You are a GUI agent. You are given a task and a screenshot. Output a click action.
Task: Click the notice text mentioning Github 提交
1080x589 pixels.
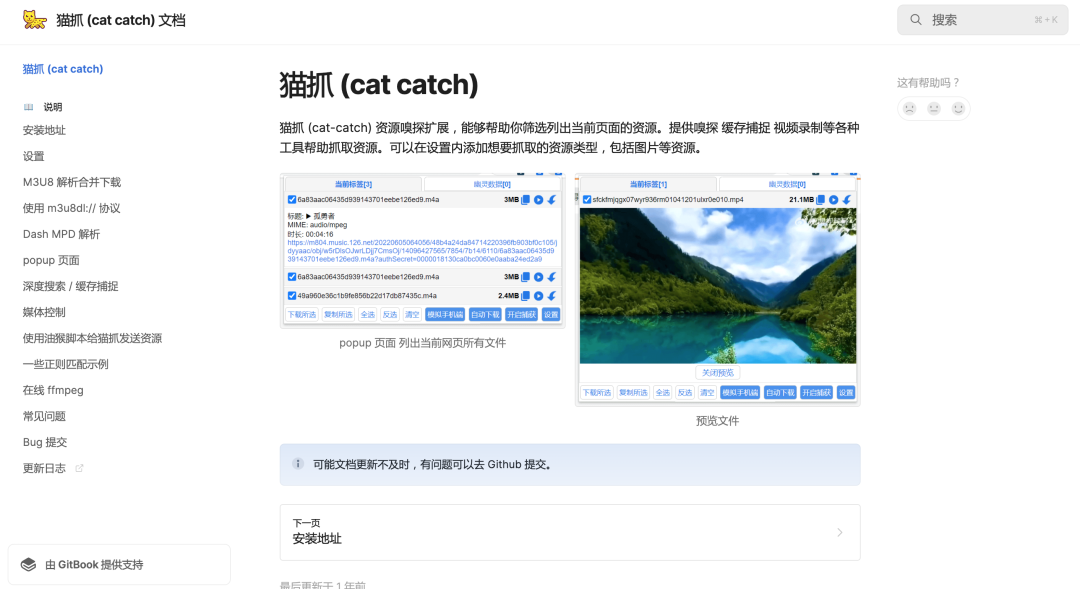point(434,464)
